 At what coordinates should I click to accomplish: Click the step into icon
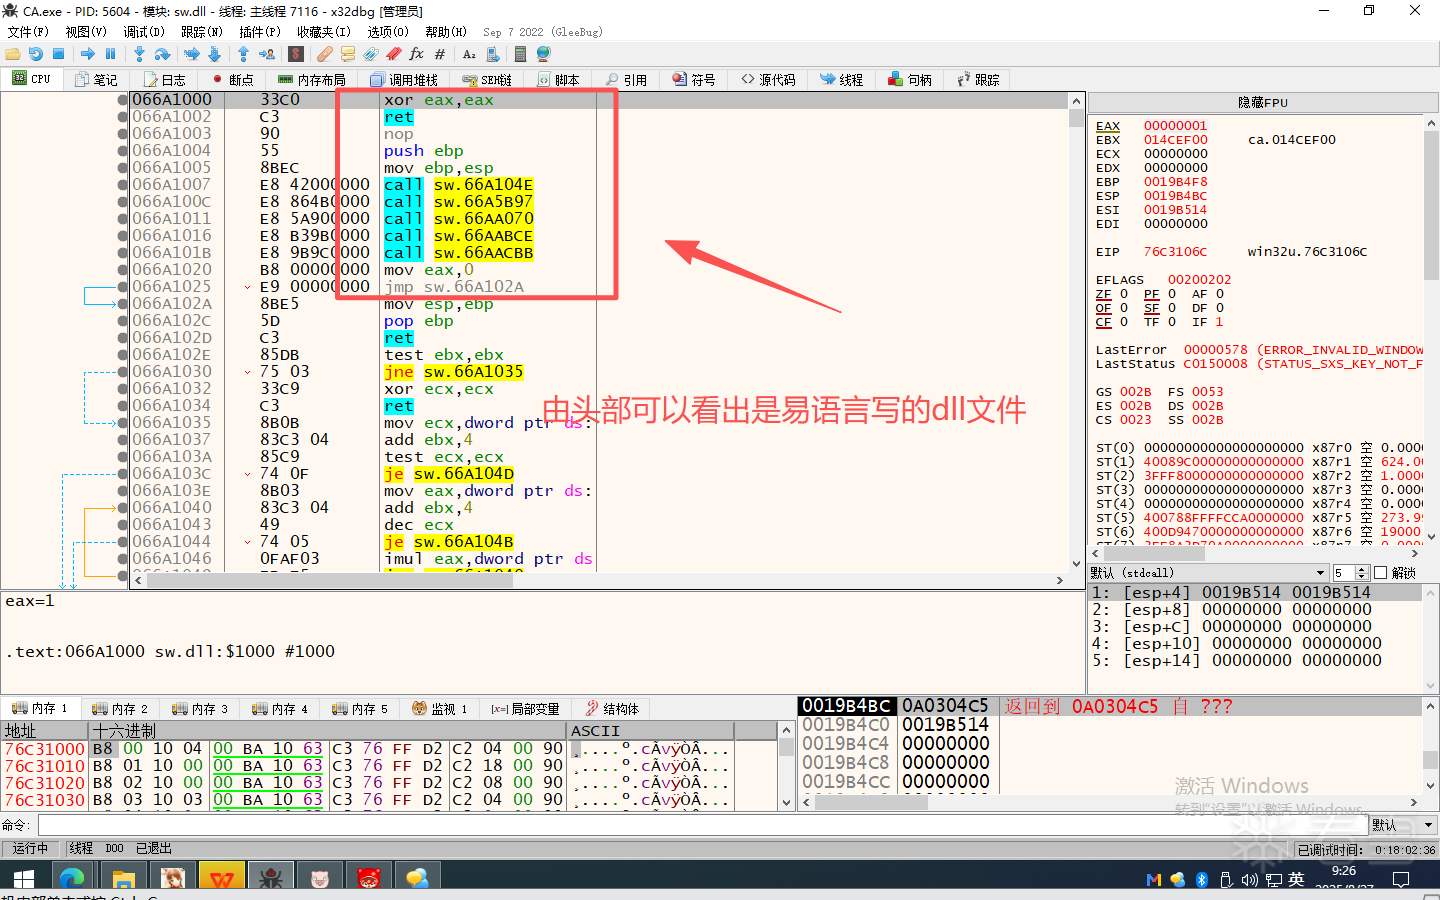pyautogui.click(x=139, y=54)
